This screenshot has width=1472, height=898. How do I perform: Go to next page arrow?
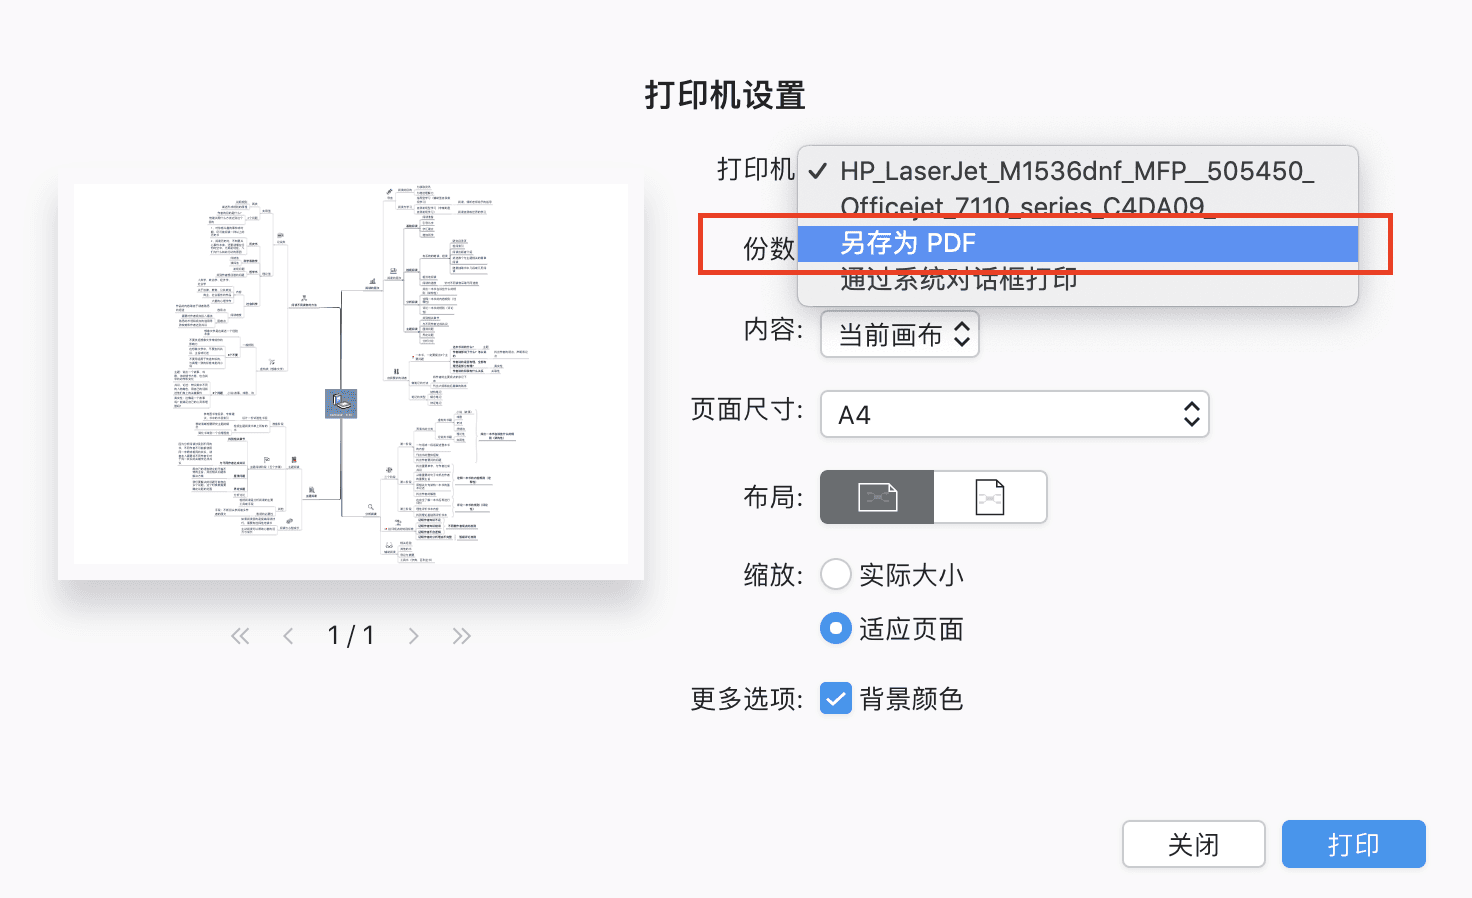click(x=414, y=634)
